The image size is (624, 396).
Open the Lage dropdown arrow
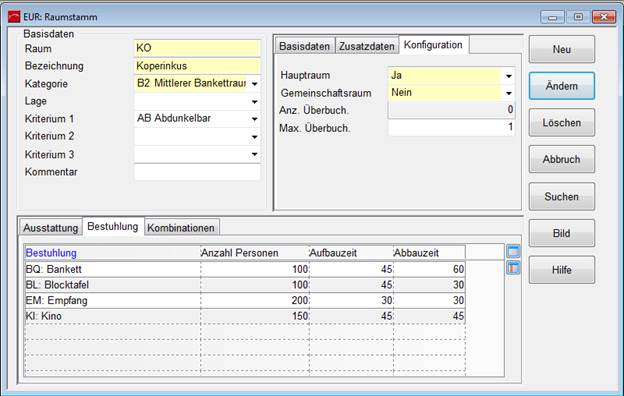255,102
